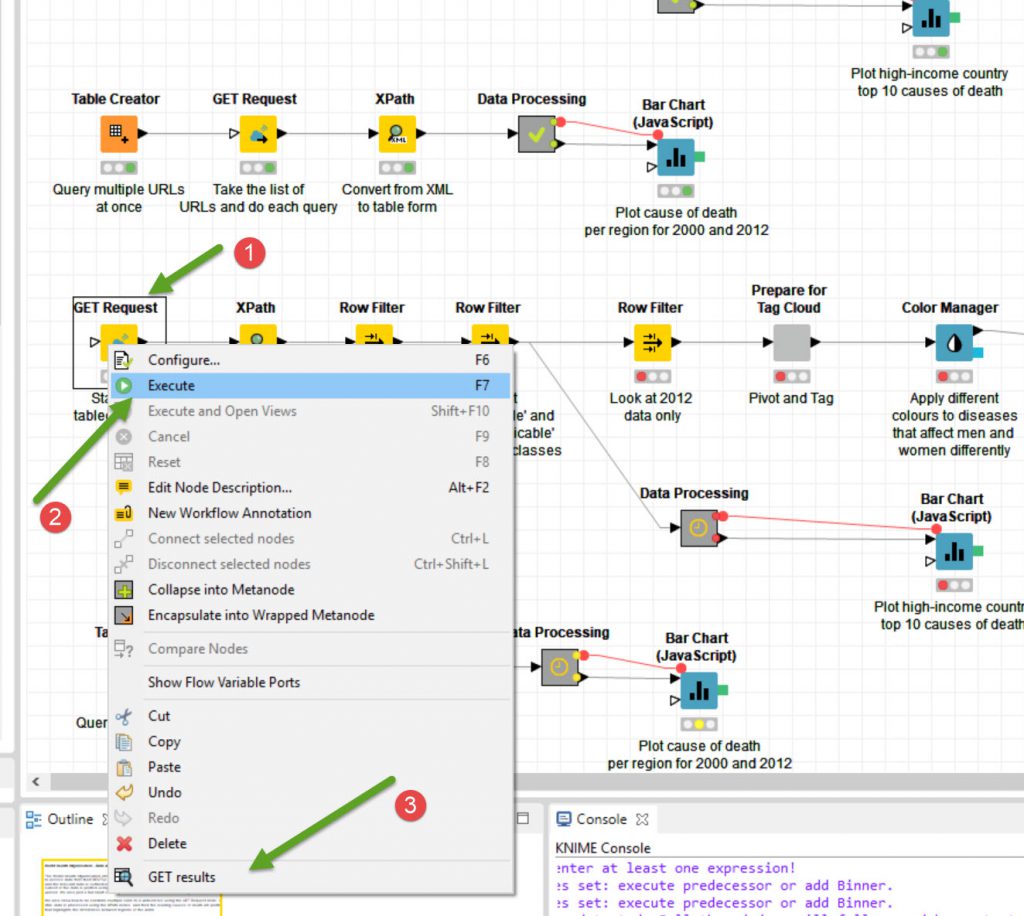Image resolution: width=1024 pixels, height=916 pixels.
Task: Click the Table Creator node icon
Action: pos(118,133)
